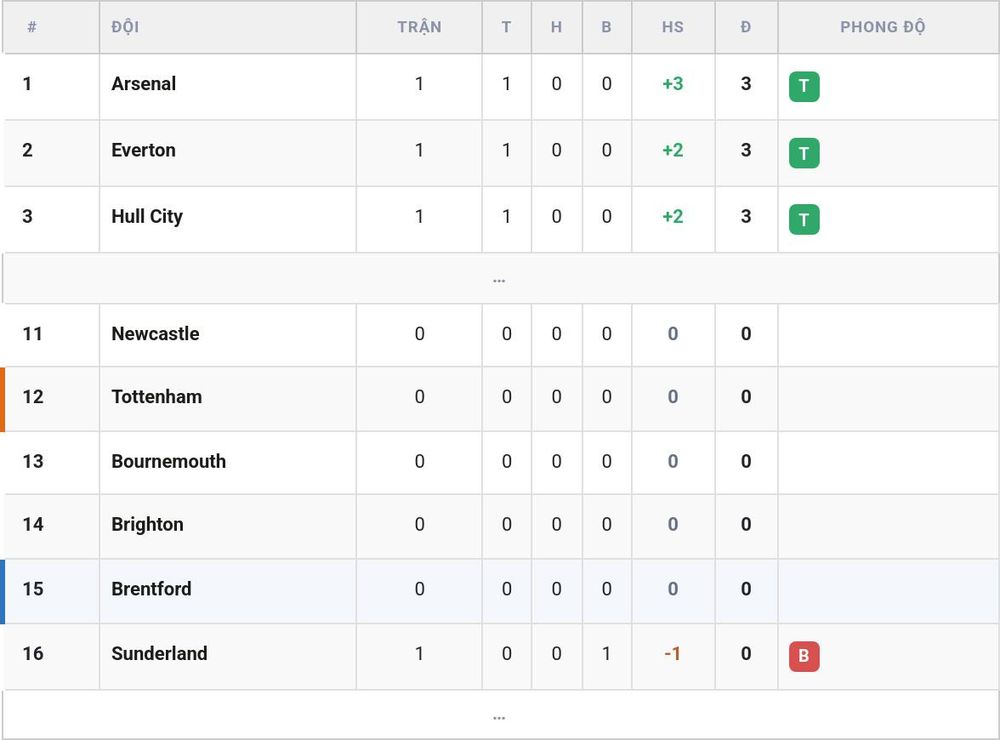
Task: Sort by the HS column header
Action: pos(672,27)
